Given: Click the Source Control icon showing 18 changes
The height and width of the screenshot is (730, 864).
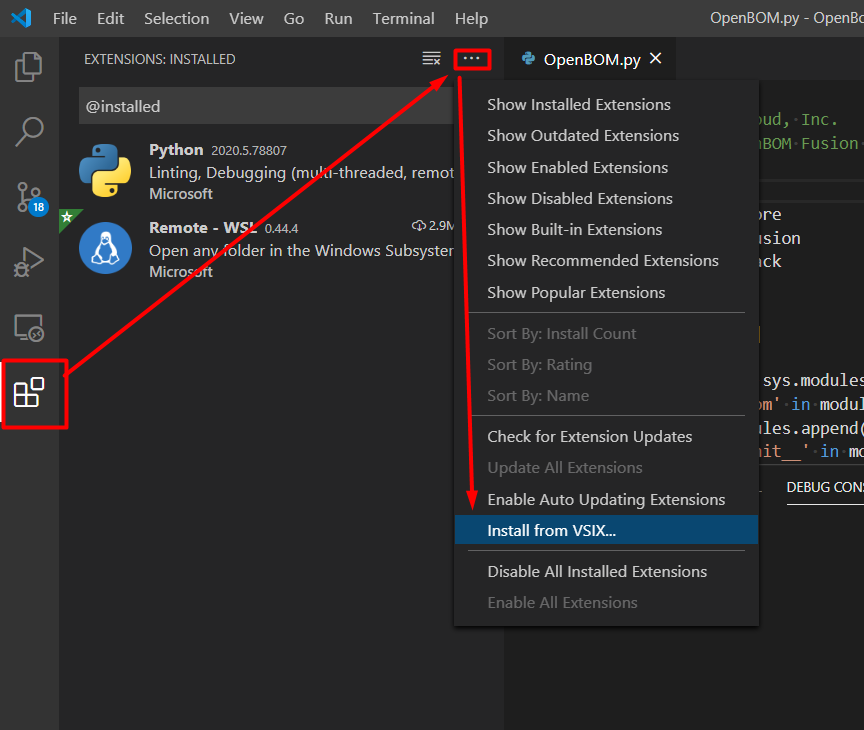Looking at the screenshot, I should click(28, 198).
